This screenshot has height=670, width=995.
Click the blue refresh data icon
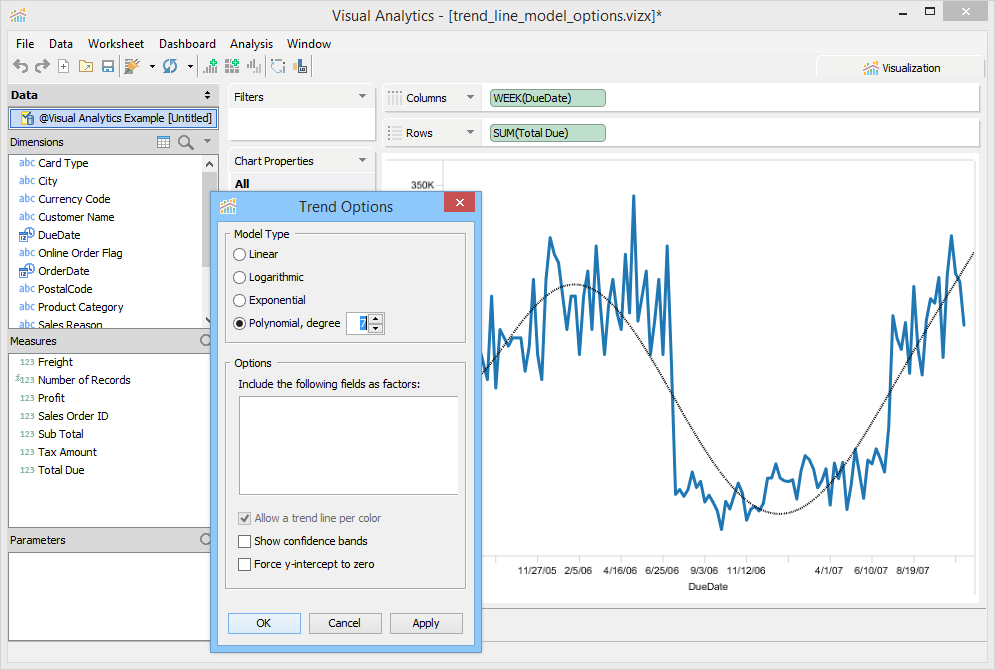[x=170, y=66]
